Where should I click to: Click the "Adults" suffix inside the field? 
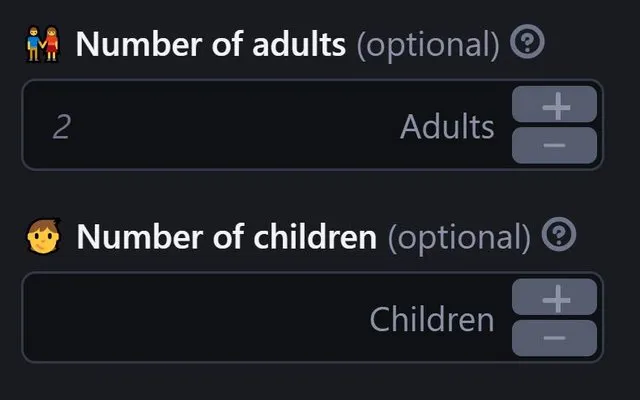click(x=447, y=127)
